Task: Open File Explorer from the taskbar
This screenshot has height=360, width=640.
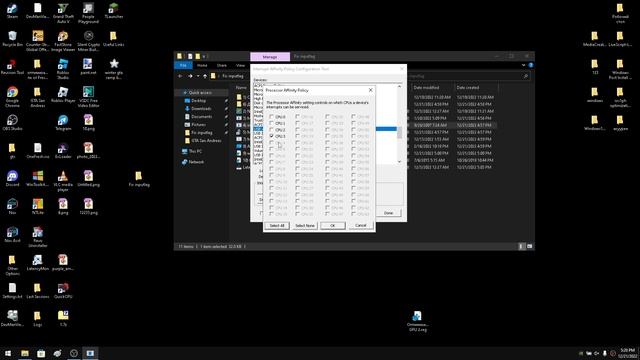Action: (x=24, y=353)
